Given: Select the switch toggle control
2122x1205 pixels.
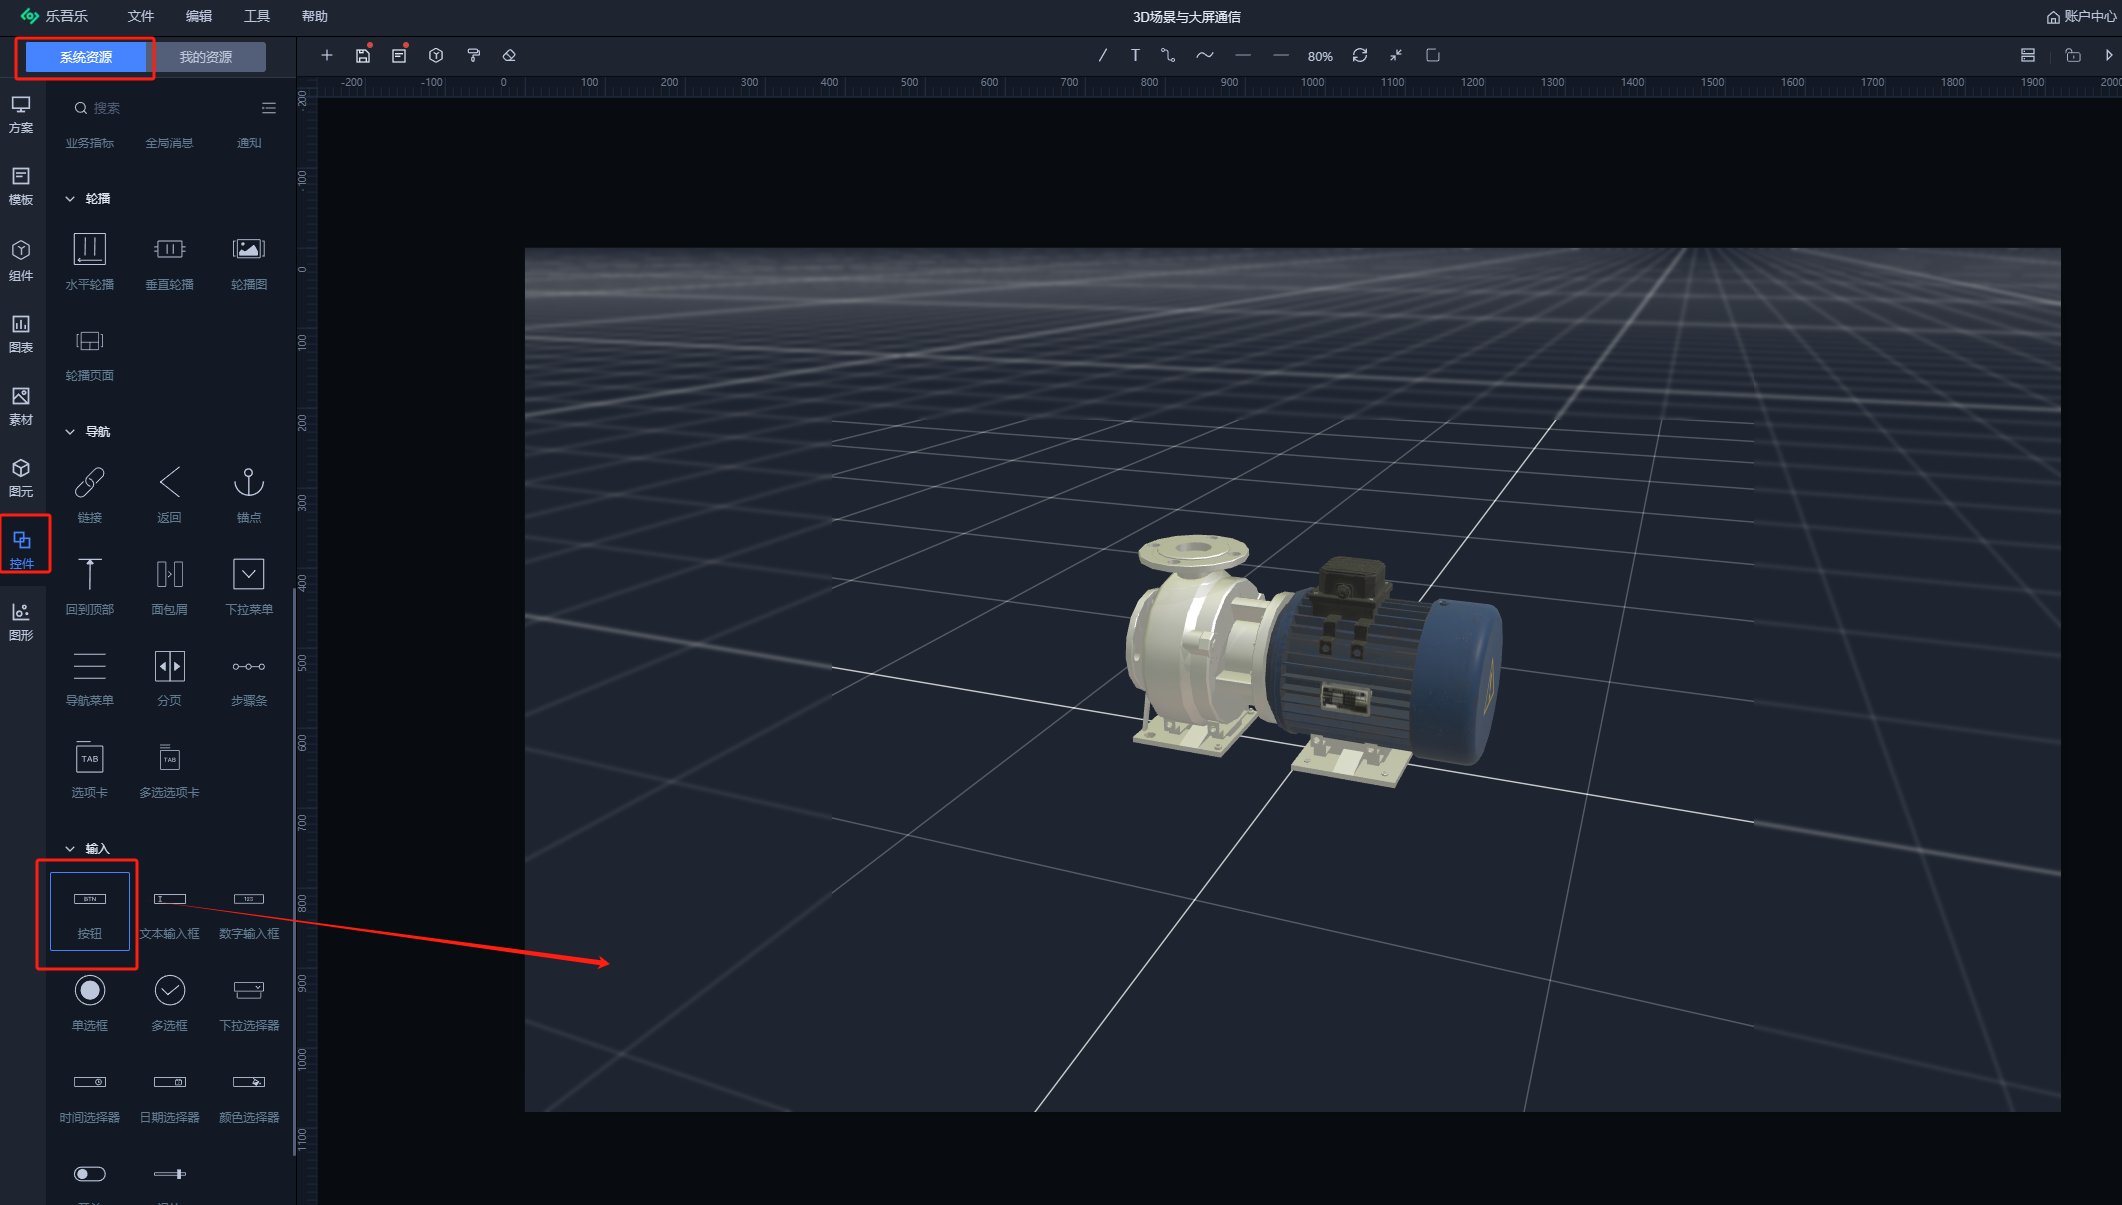Looking at the screenshot, I should pos(90,1174).
